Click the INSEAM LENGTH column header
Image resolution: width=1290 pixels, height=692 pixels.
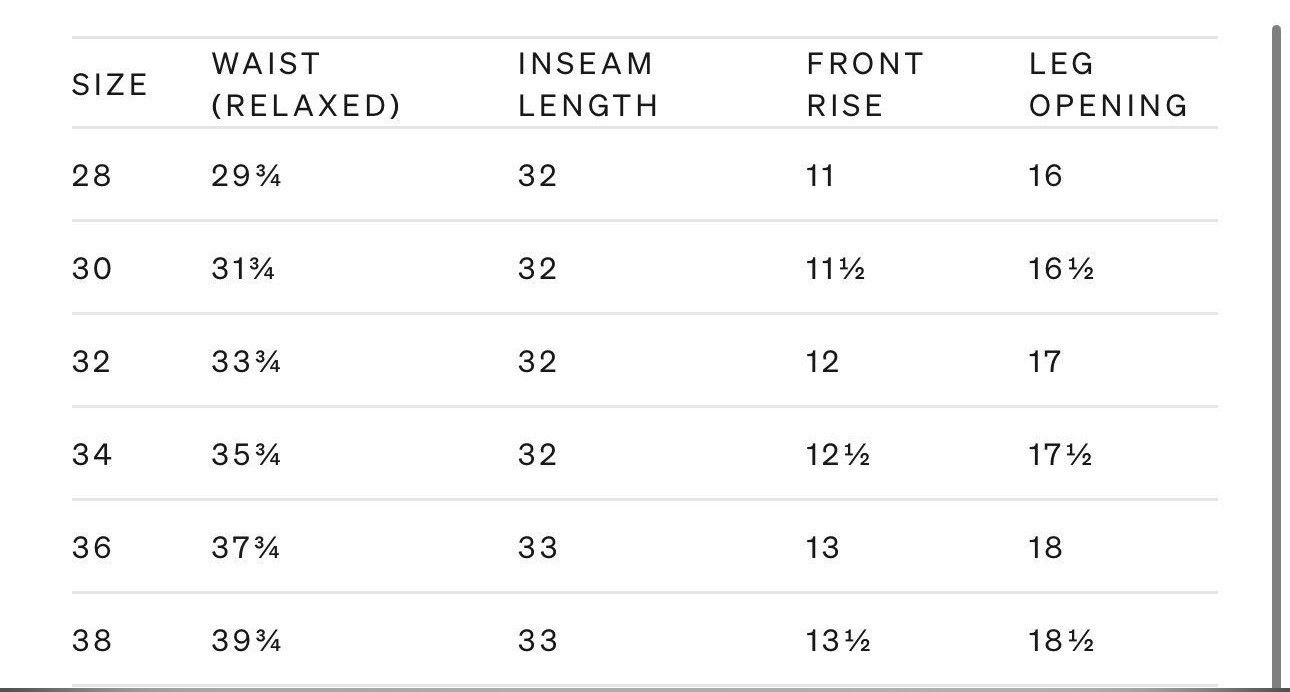(588, 85)
